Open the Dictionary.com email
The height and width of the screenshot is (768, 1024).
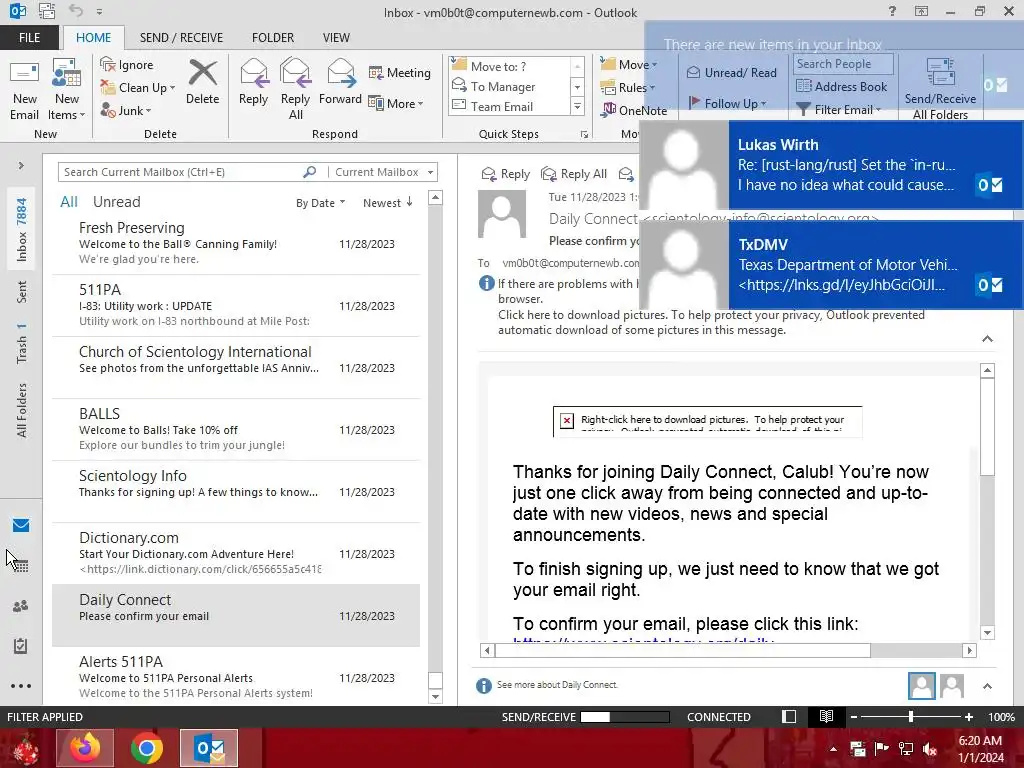pos(236,554)
